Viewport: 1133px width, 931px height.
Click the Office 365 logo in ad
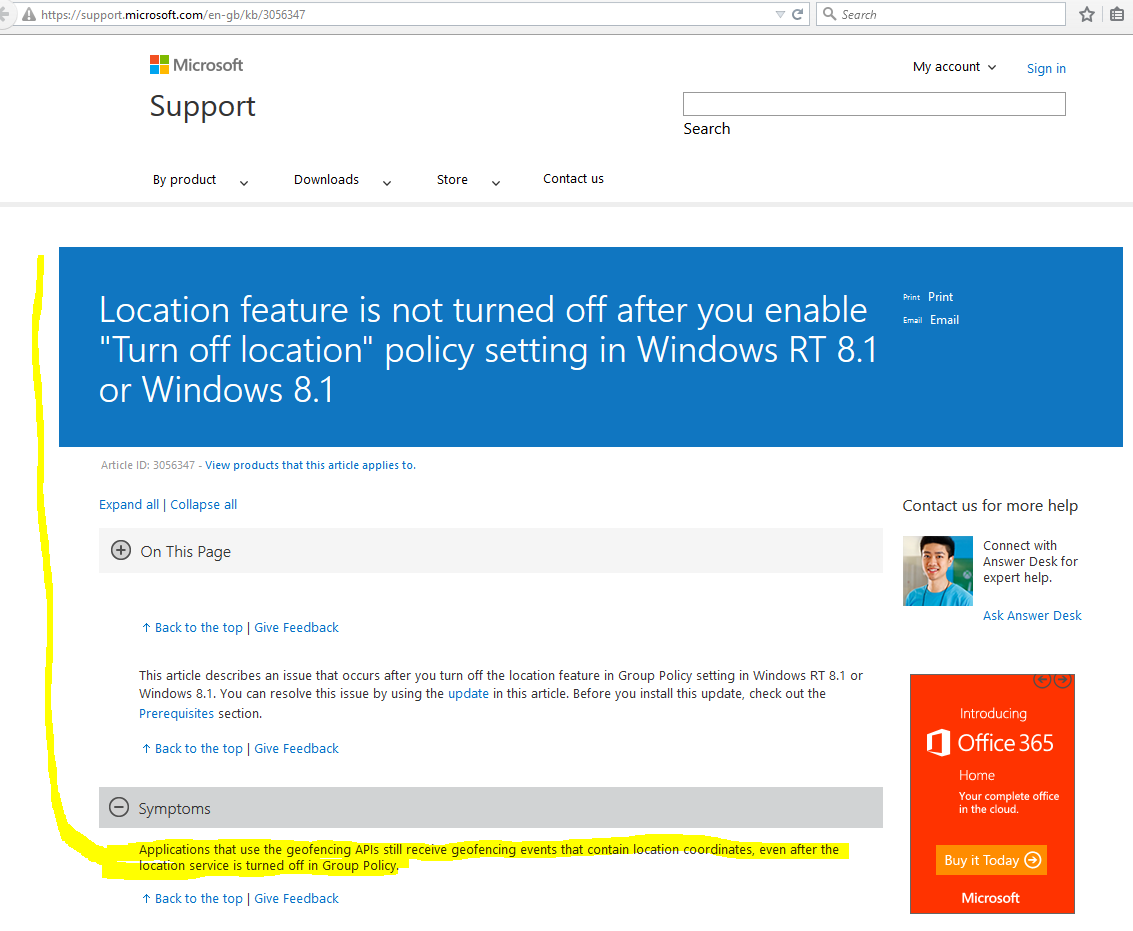pyautogui.click(x=990, y=742)
